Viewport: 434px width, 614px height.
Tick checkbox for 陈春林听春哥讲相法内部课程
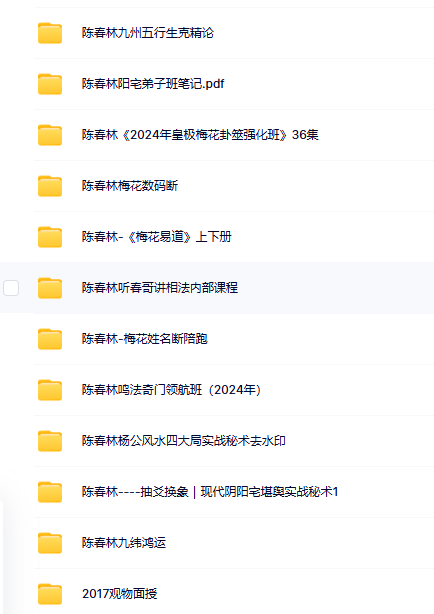11,288
